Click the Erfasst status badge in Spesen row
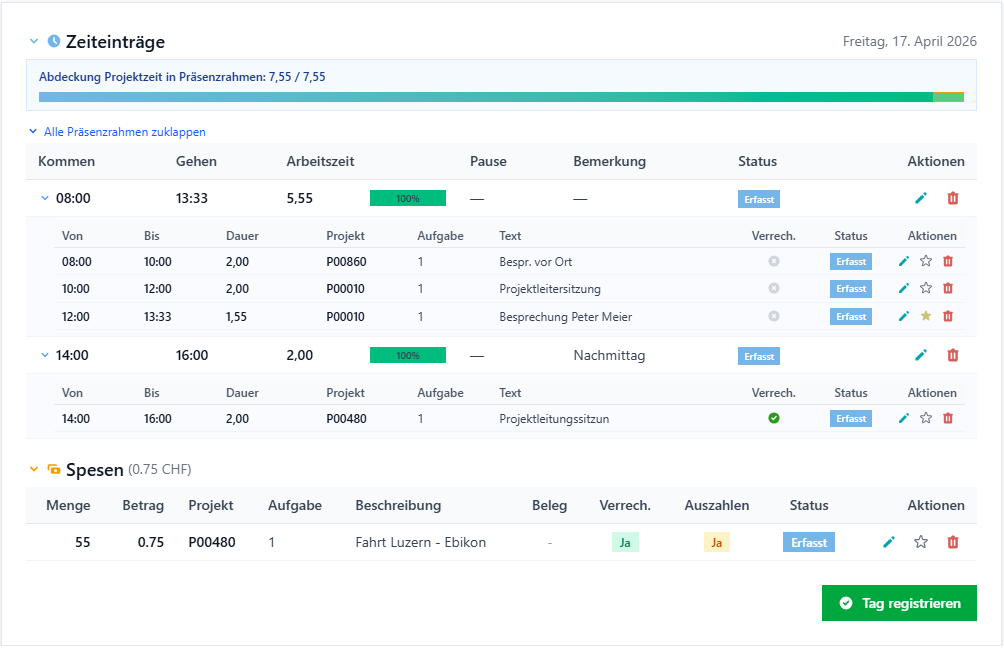The height and width of the screenshot is (648, 1004). pos(809,542)
